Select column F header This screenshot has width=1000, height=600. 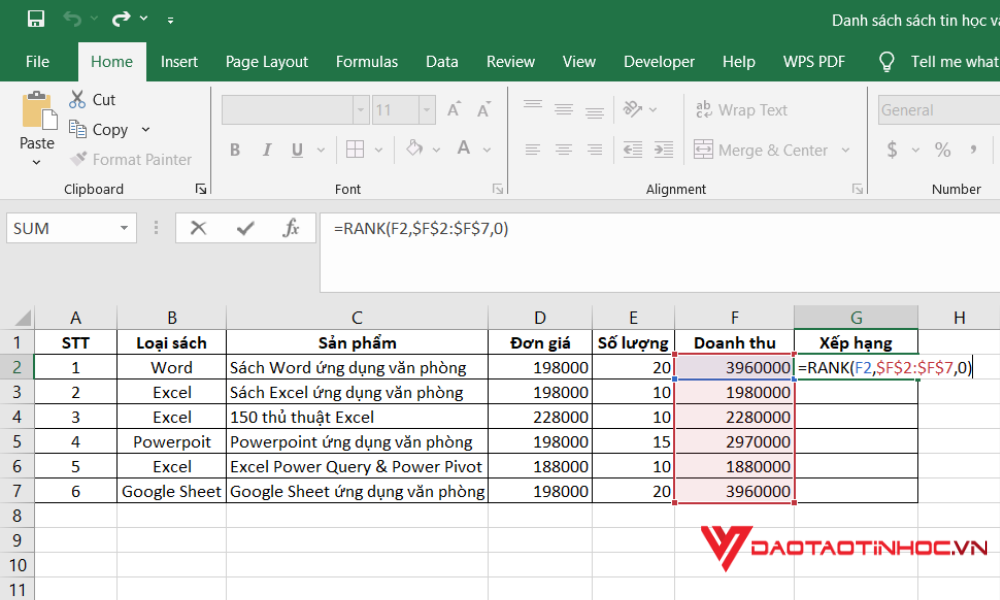click(x=735, y=318)
